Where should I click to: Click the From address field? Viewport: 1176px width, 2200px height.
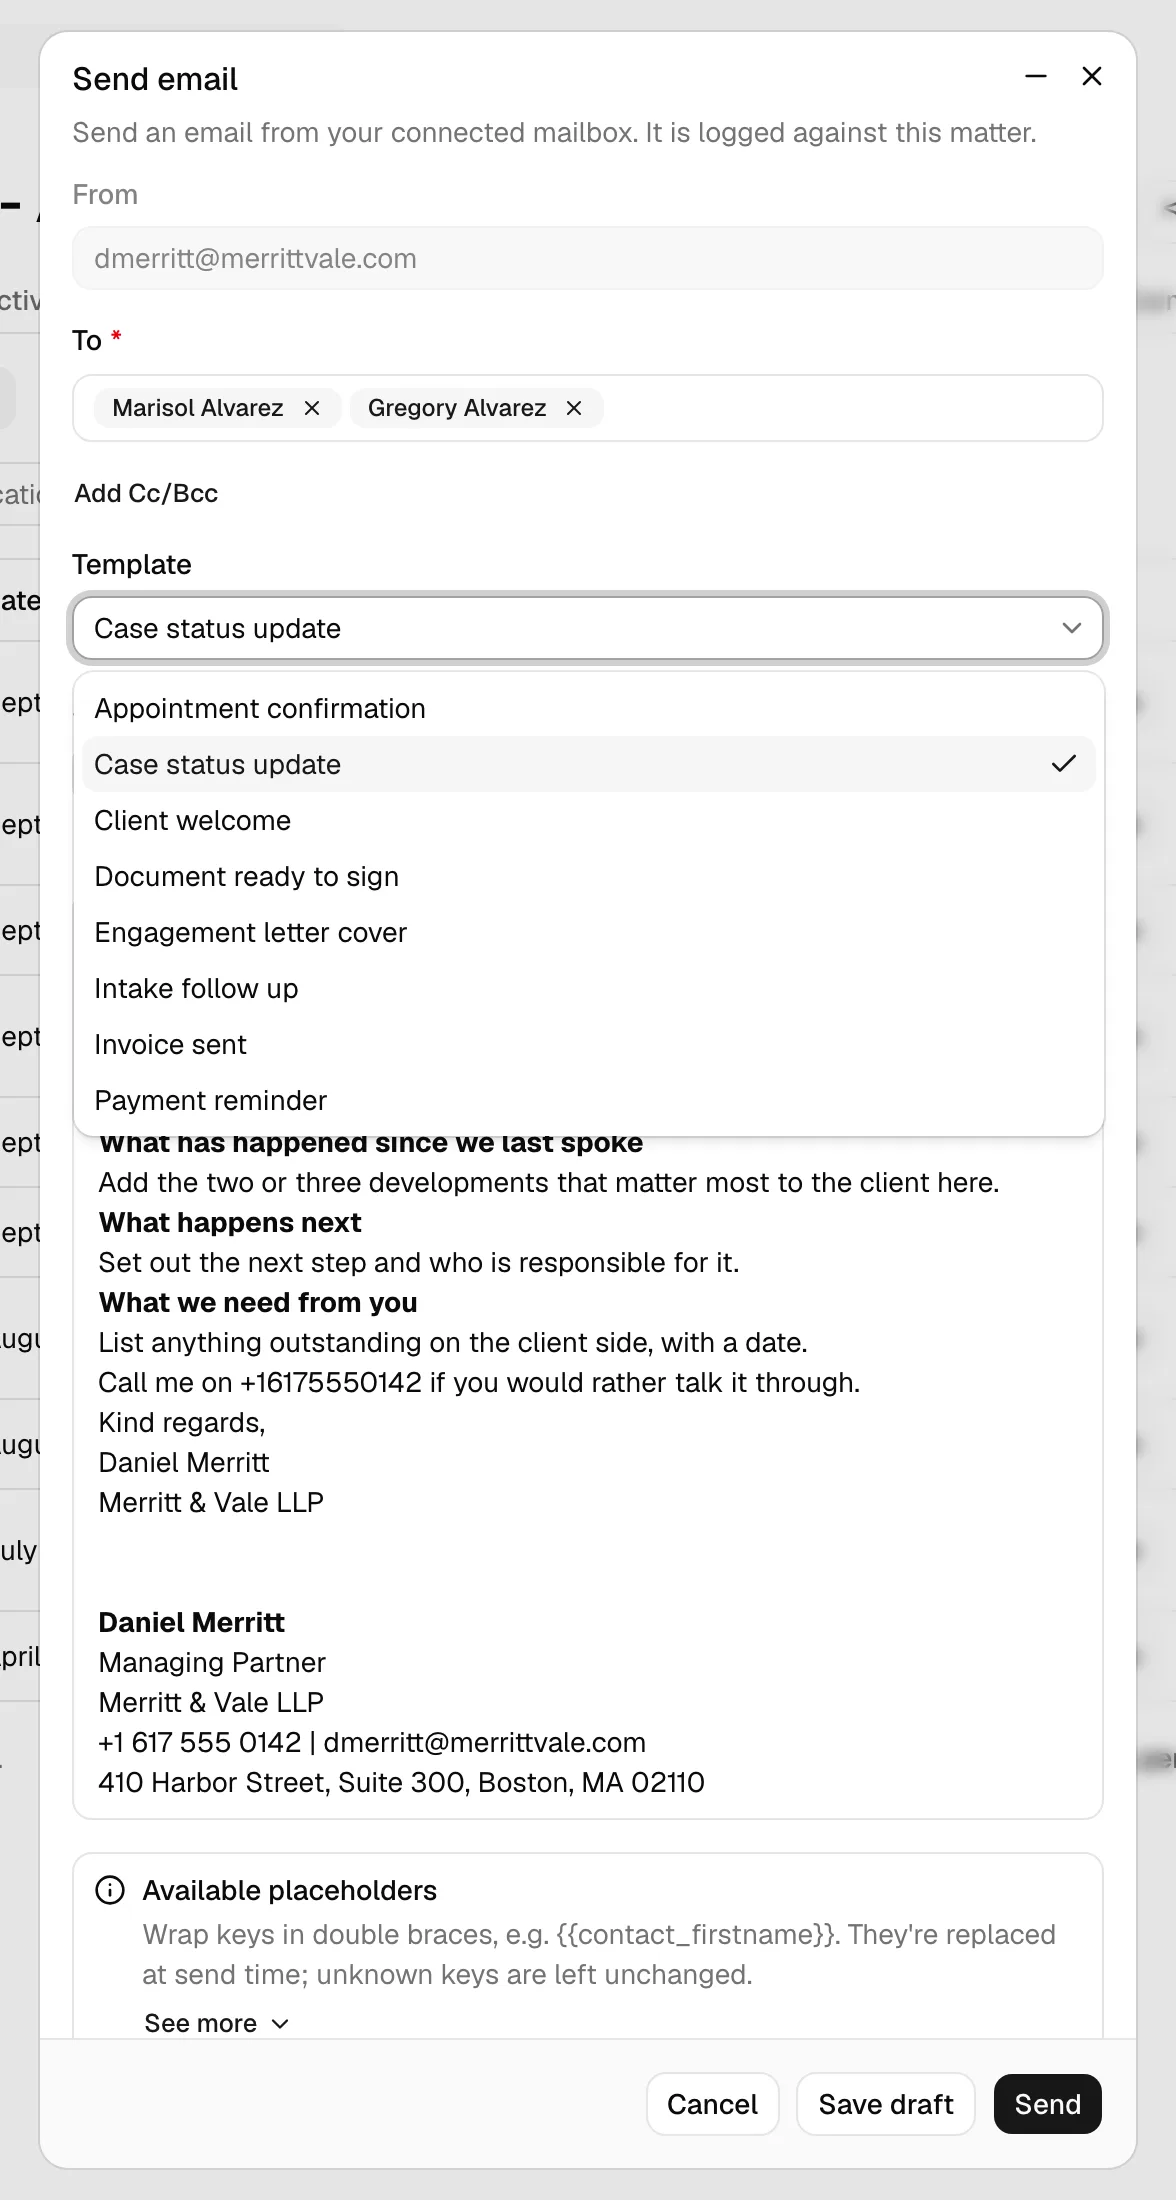click(588, 258)
